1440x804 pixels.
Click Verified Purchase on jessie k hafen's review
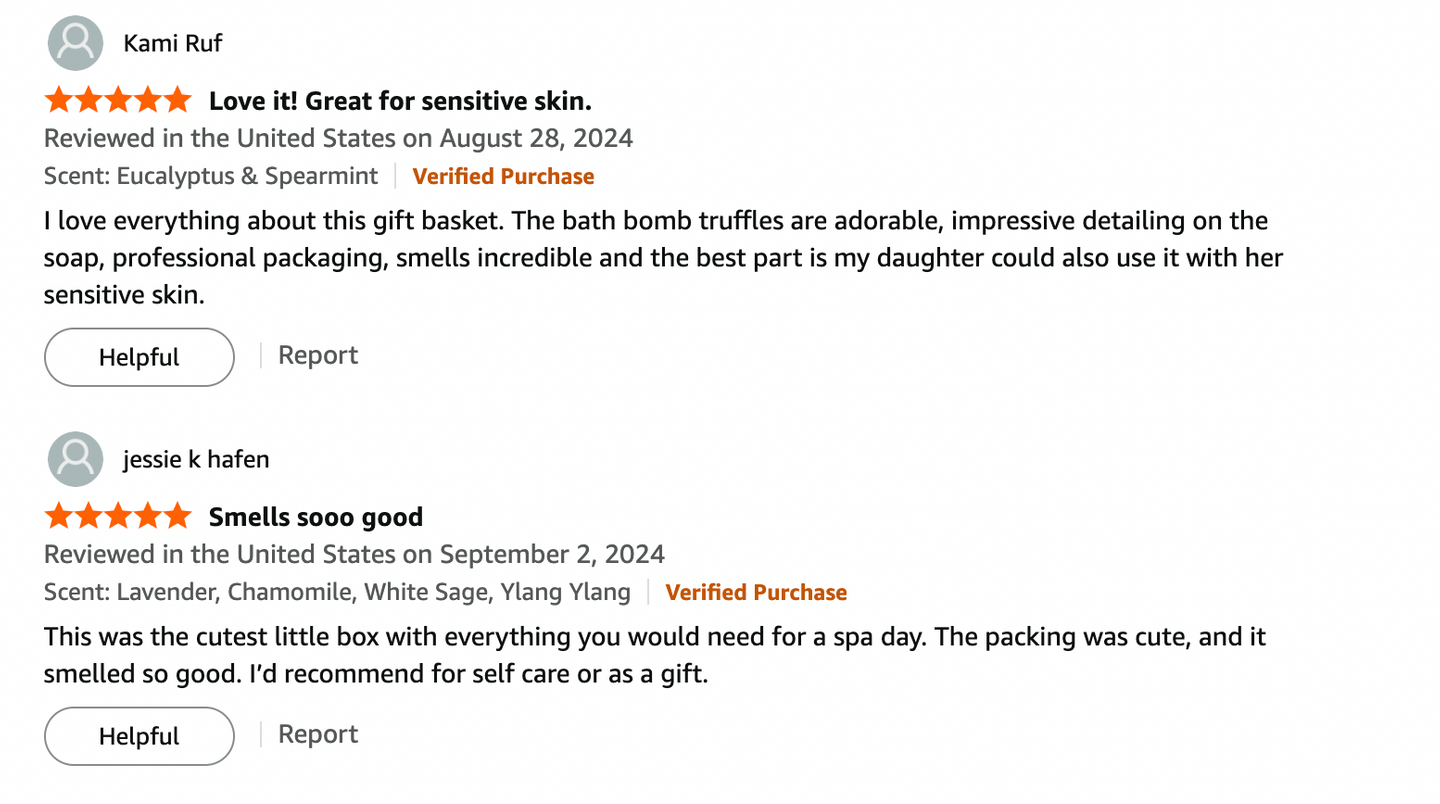756,592
